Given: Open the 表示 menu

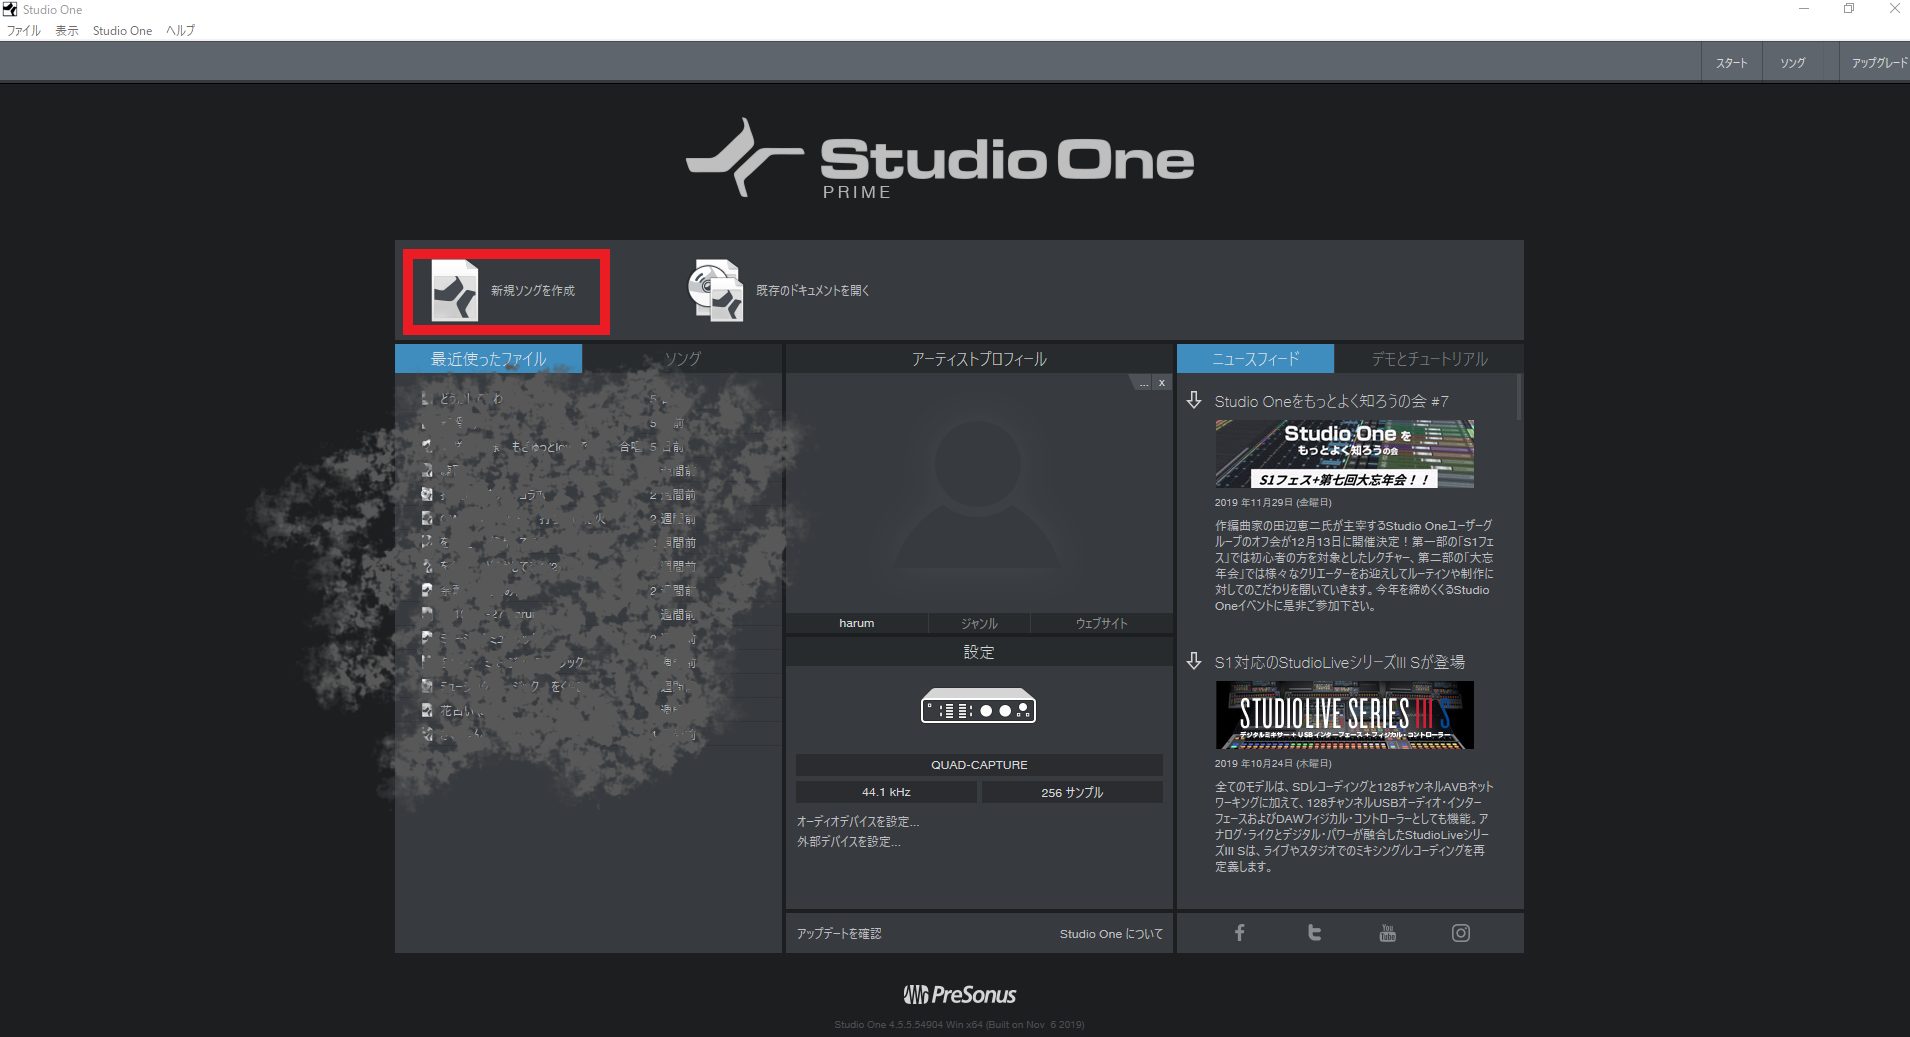Looking at the screenshot, I should 67,31.
